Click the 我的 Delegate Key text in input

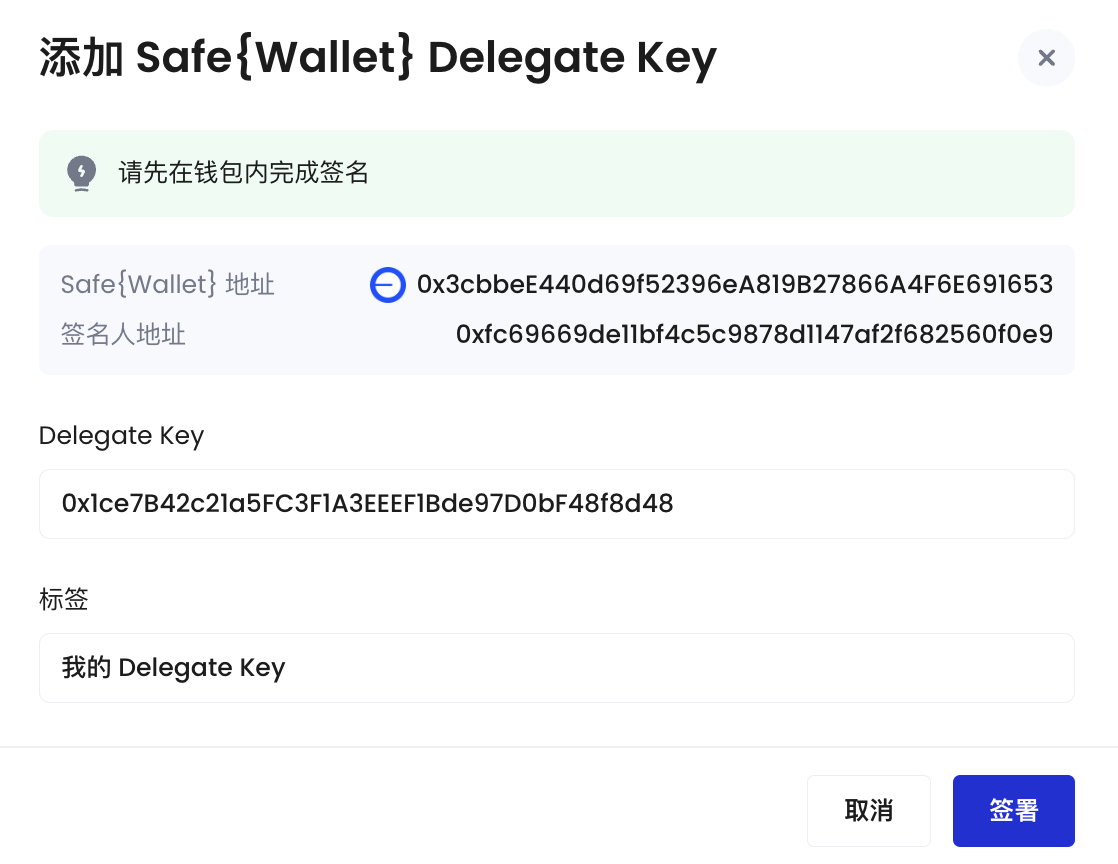tap(173, 668)
